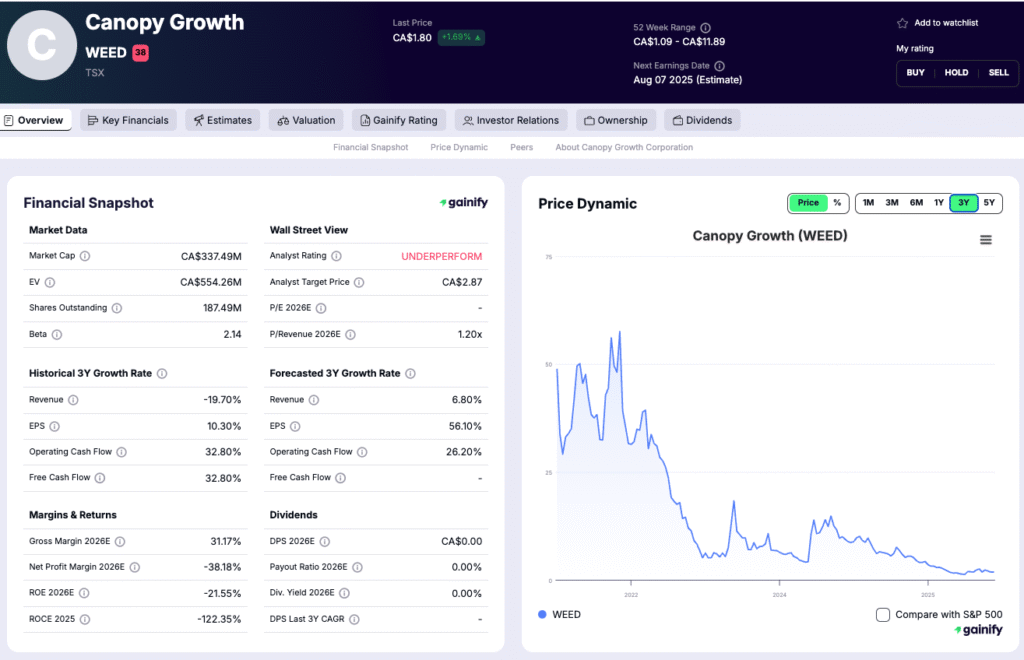The width and height of the screenshot is (1024, 660).
Task: Click the Analyst Rating info icon
Action: pyautogui.click(x=336, y=256)
